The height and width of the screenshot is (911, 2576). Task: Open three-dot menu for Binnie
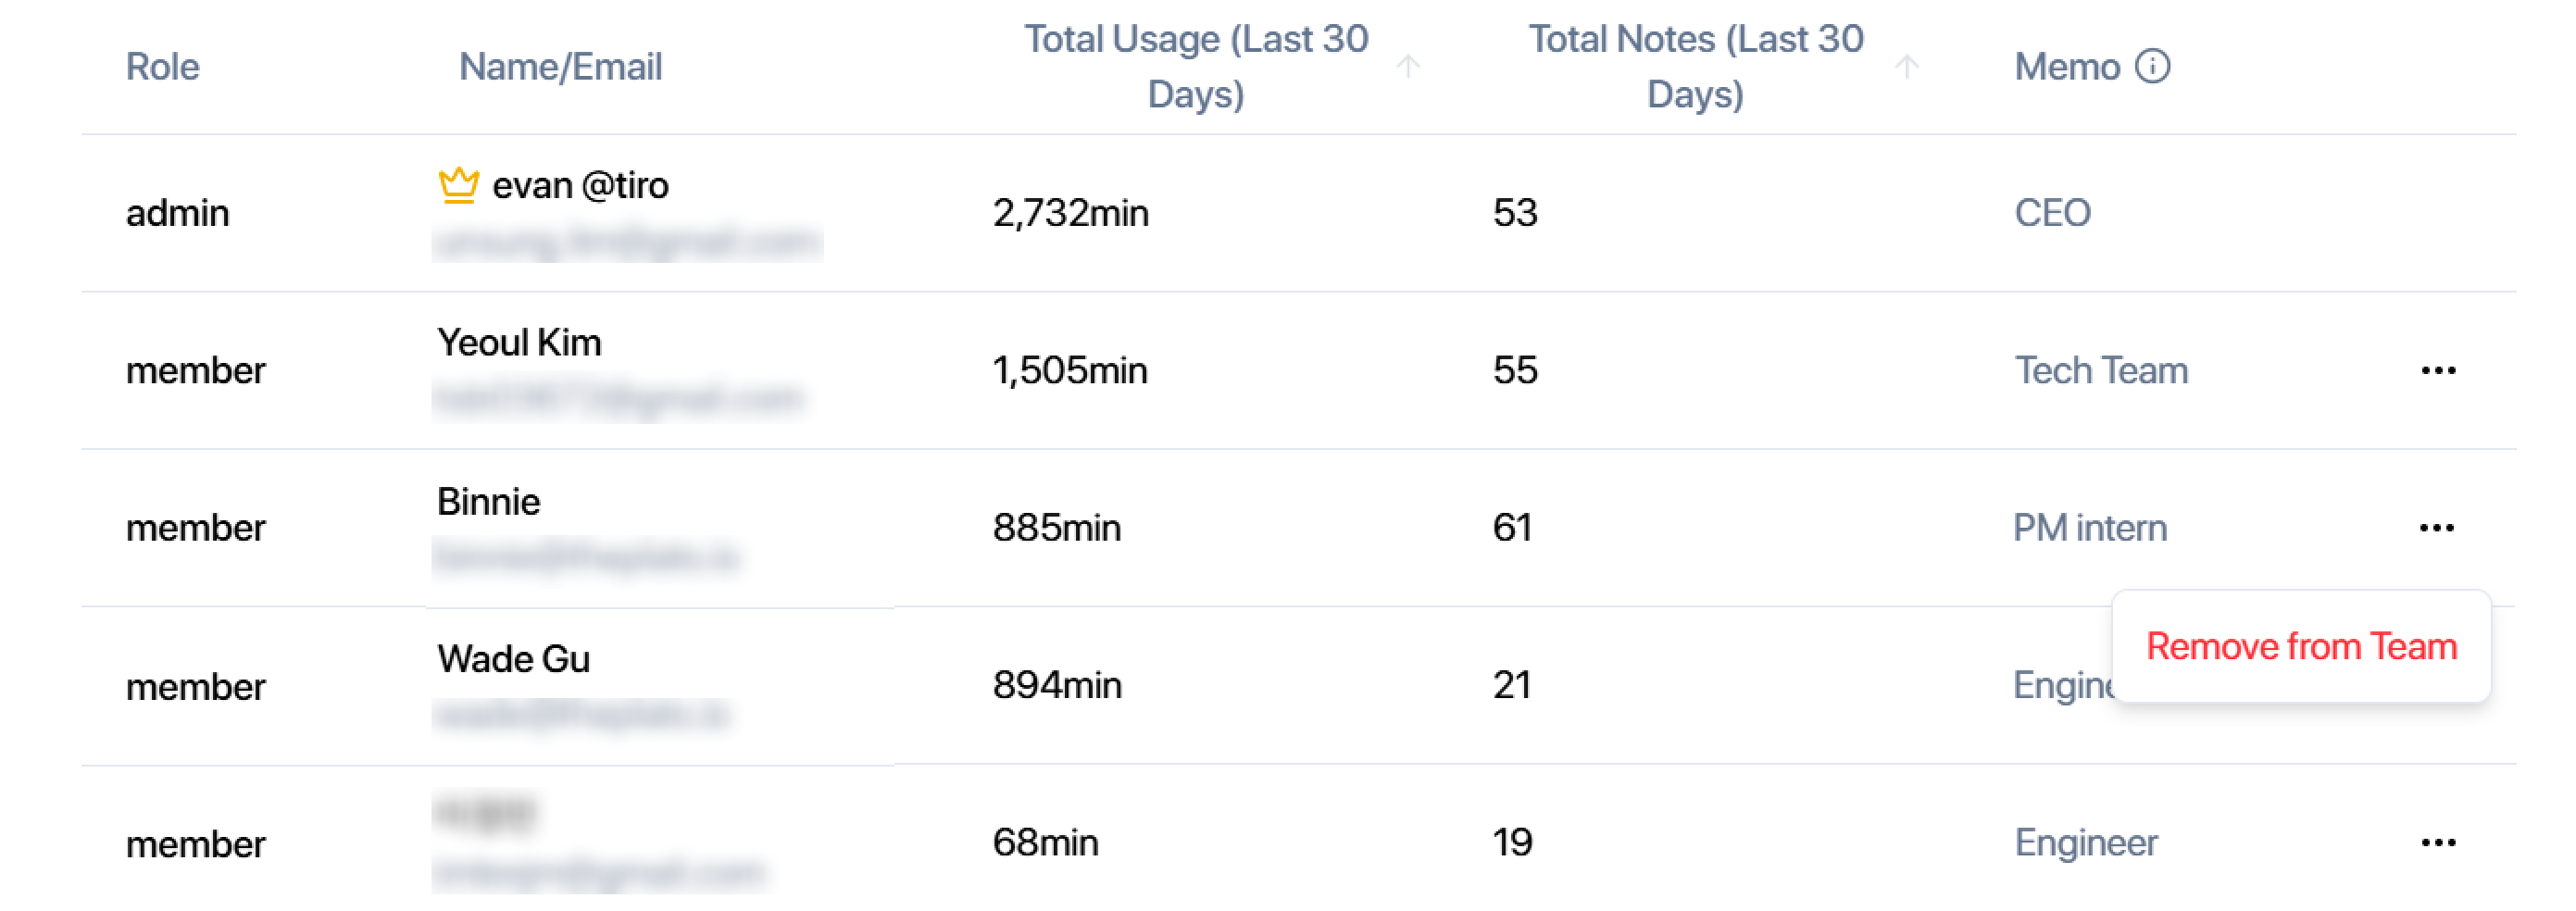[2436, 528]
